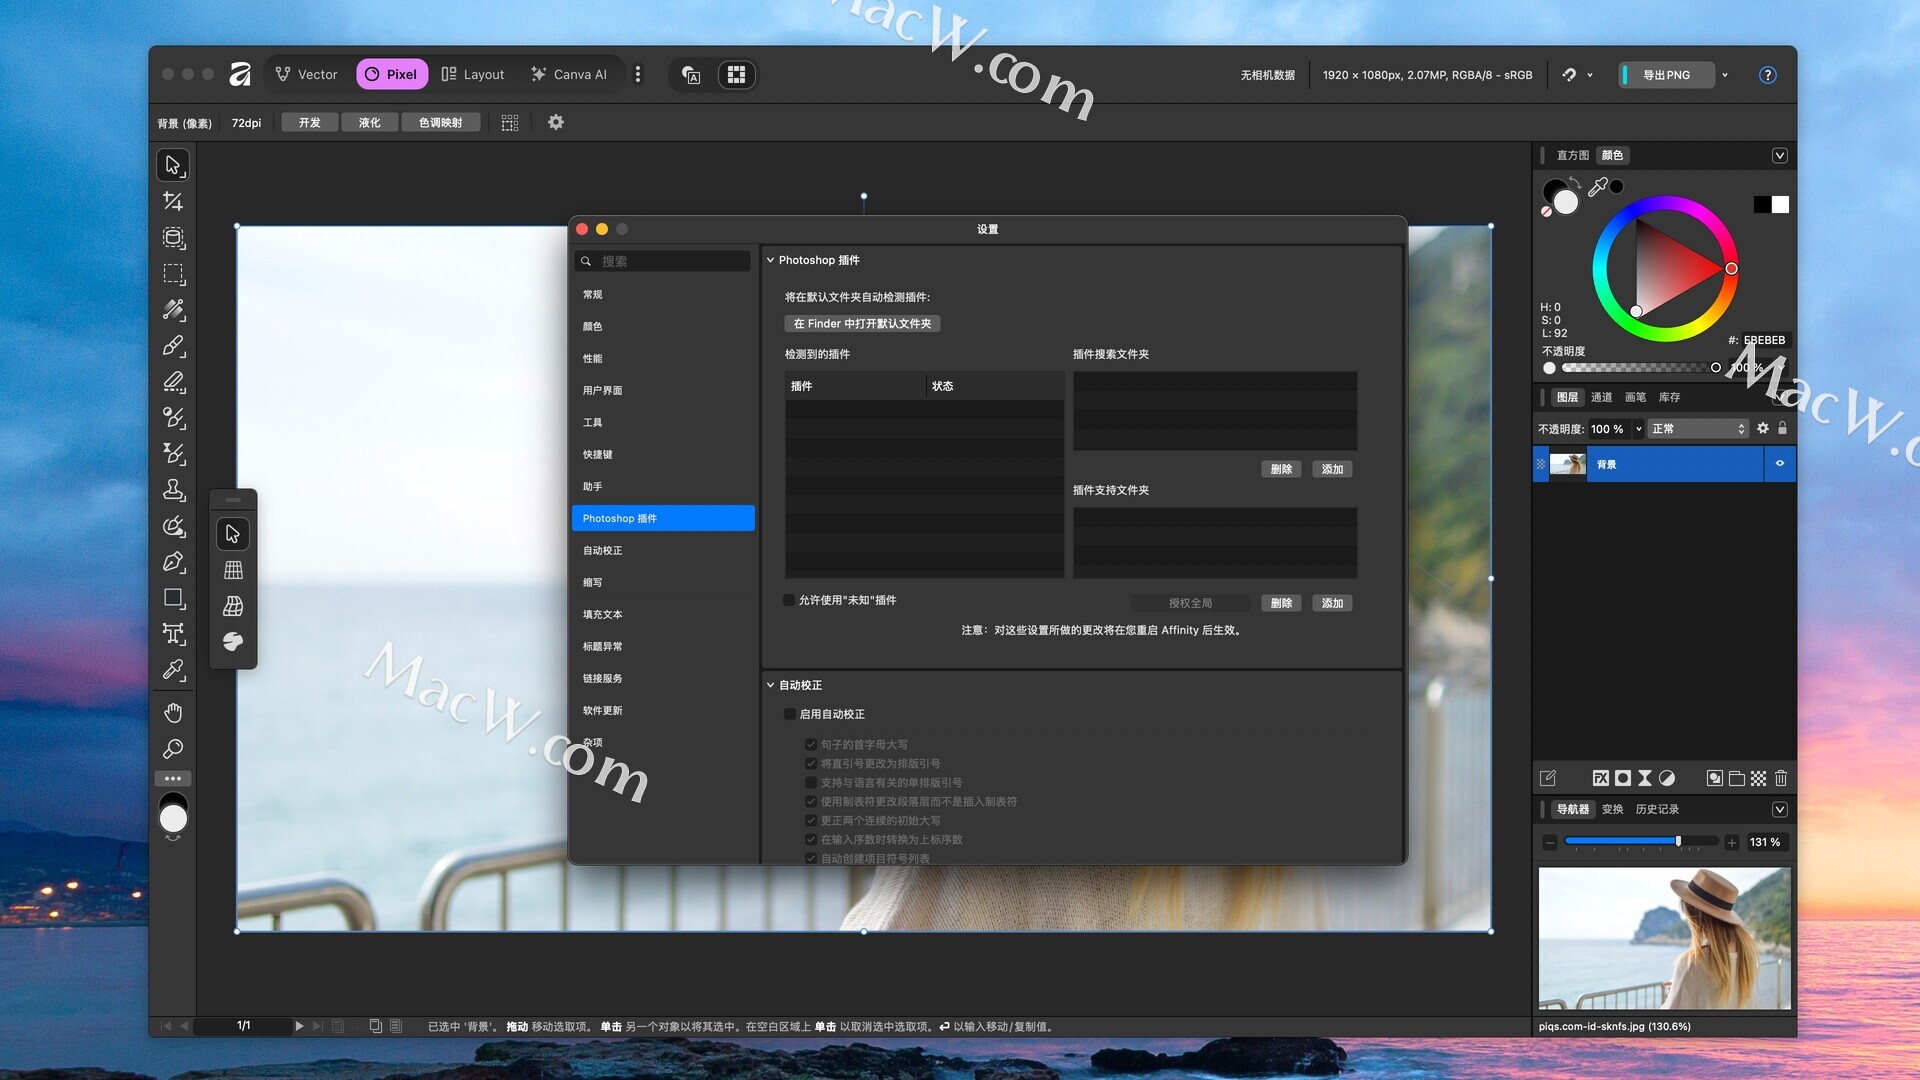Open the 正常 blend mode dropdown
The width and height of the screenshot is (1920, 1080).
(1698, 429)
